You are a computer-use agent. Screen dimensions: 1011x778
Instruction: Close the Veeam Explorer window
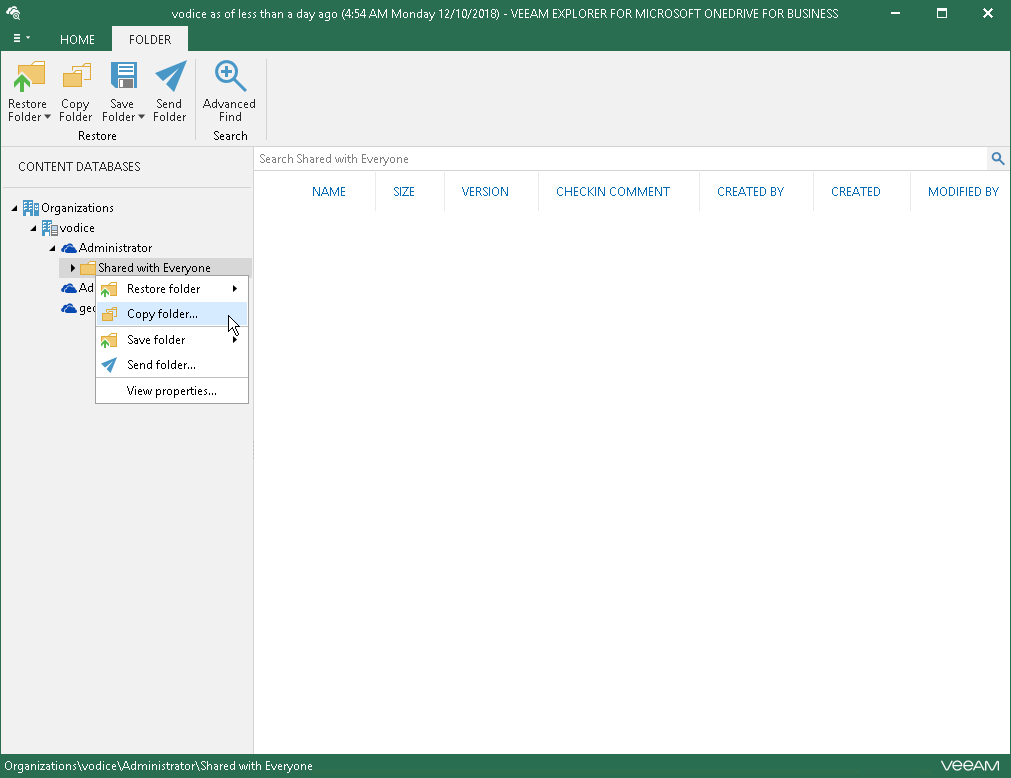pyautogui.click(x=988, y=13)
